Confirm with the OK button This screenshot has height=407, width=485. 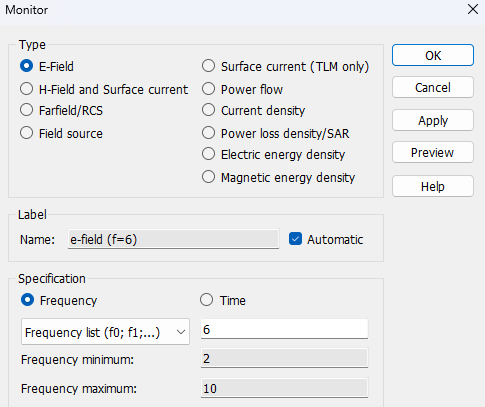433,55
